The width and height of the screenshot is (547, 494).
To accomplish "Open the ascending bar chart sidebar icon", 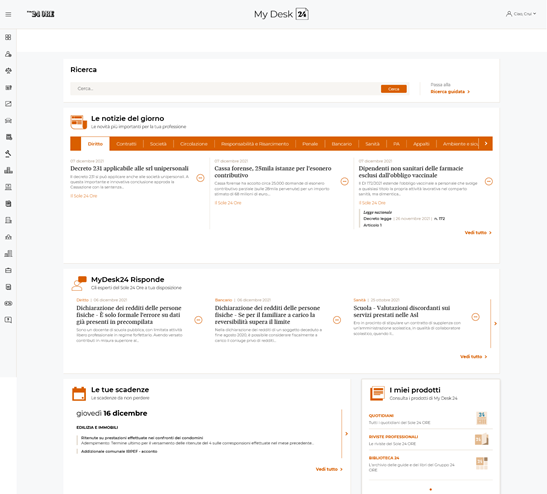I will coord(8,254).
